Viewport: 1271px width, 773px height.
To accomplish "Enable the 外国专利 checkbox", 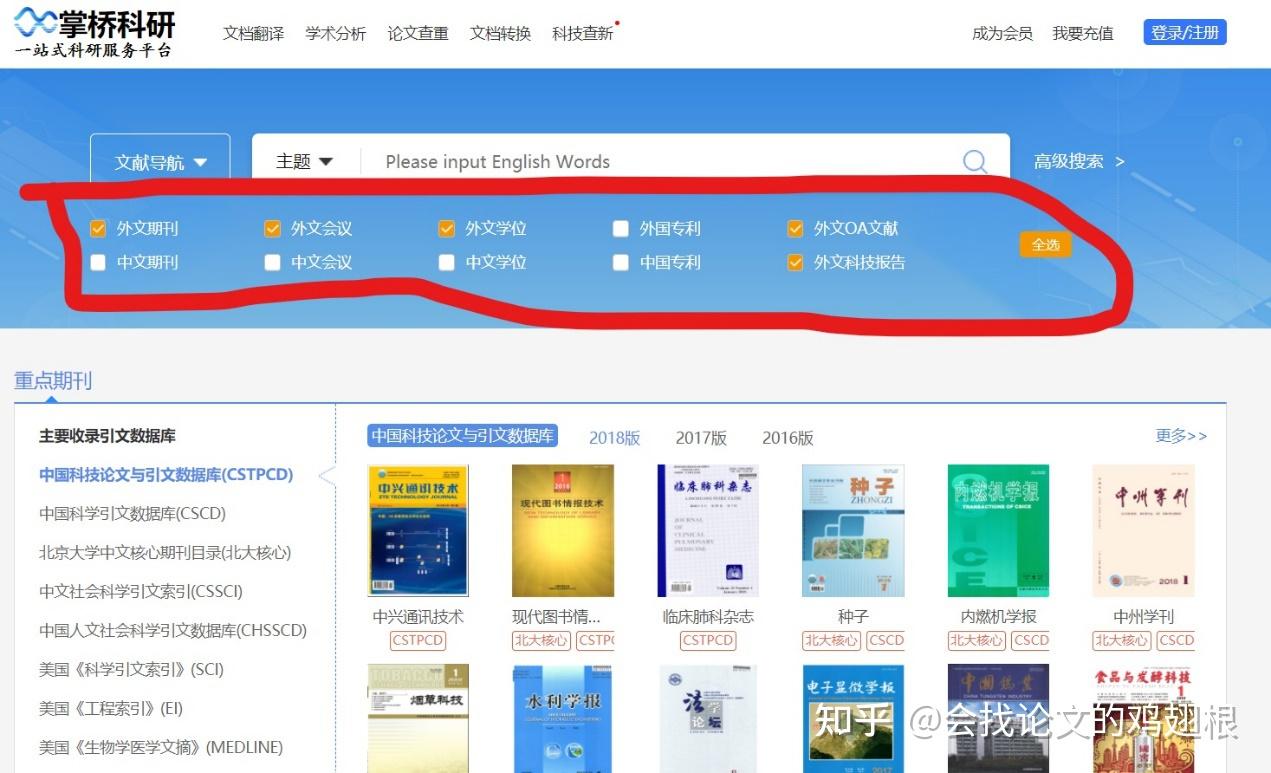I will pos(620,228).
